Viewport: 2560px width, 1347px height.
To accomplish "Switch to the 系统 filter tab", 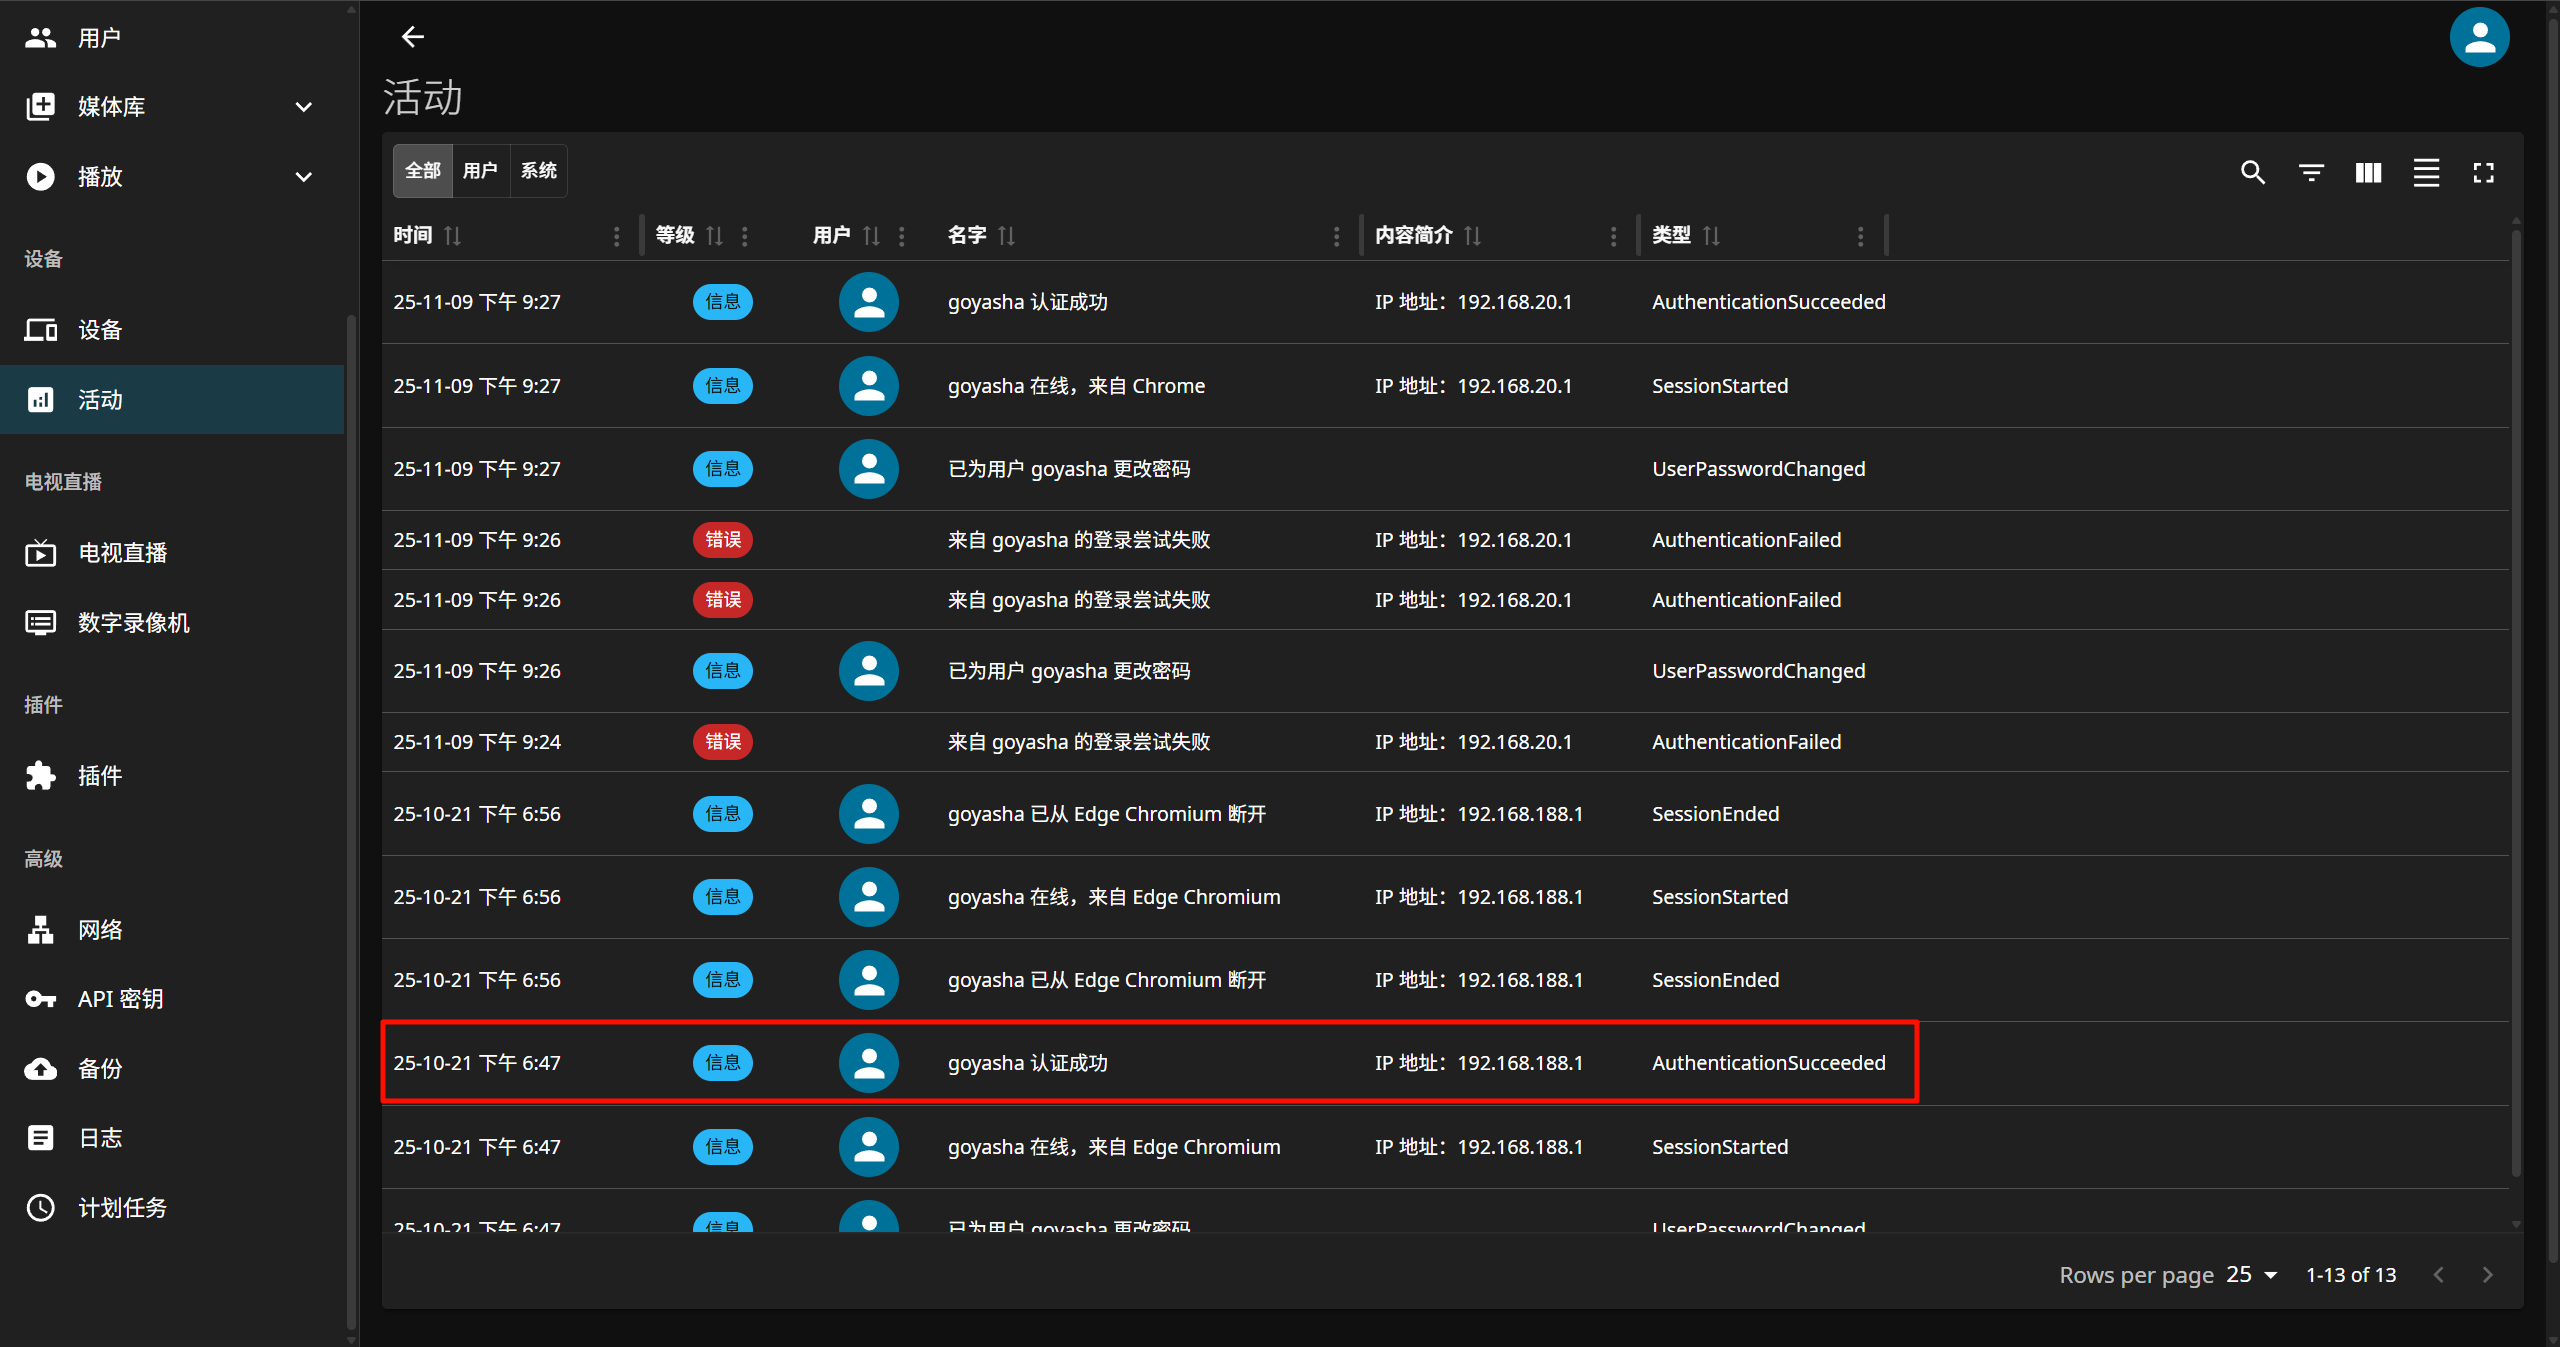I will (538, 171).
